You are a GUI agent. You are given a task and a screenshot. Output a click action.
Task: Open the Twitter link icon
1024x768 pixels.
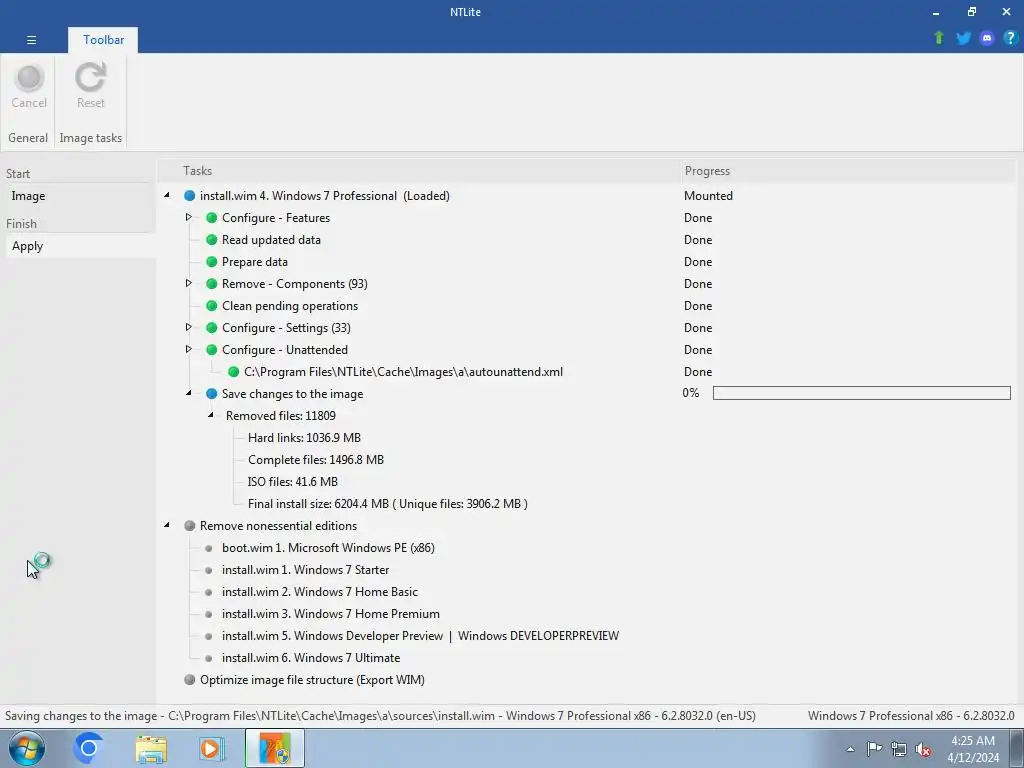coord(963,38)
